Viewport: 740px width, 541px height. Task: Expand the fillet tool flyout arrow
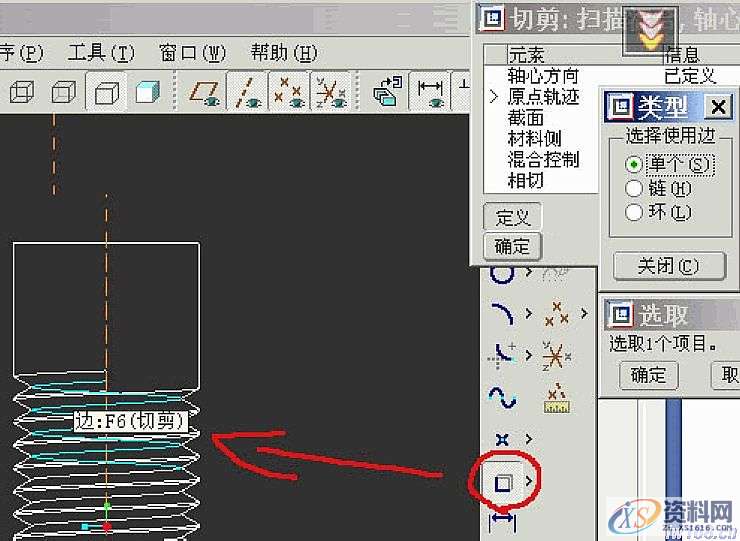pyautogui.click(x=529, y=355)
